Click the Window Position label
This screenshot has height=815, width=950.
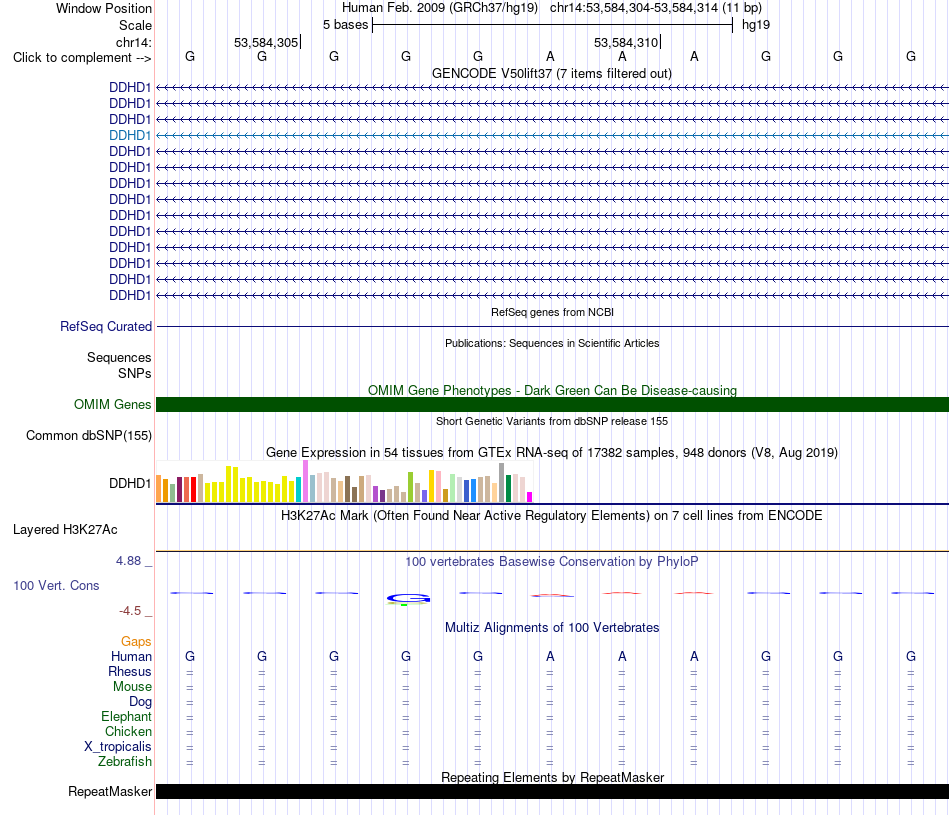[104, 8]
